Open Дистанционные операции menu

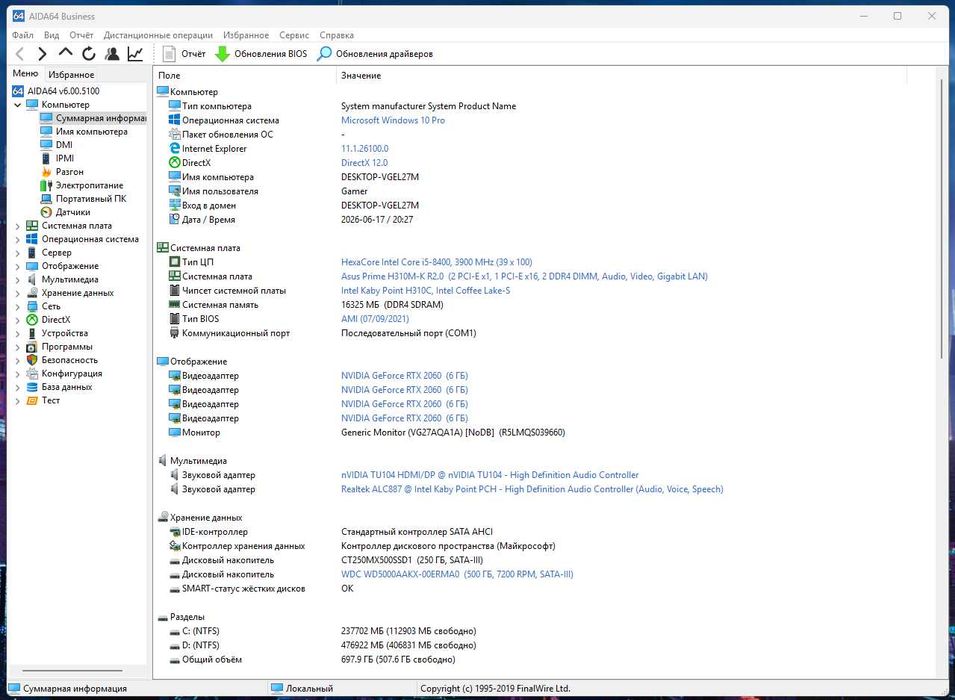[158, 35]
